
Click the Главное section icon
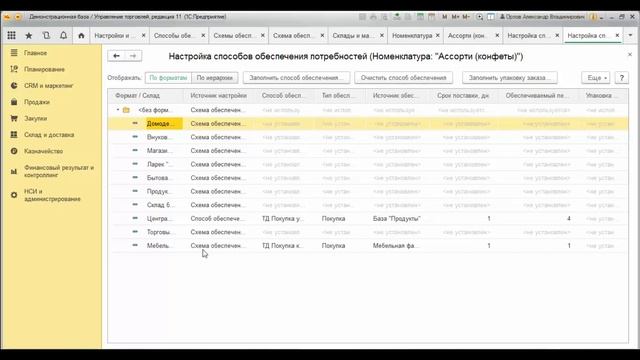tap(14, 53)
